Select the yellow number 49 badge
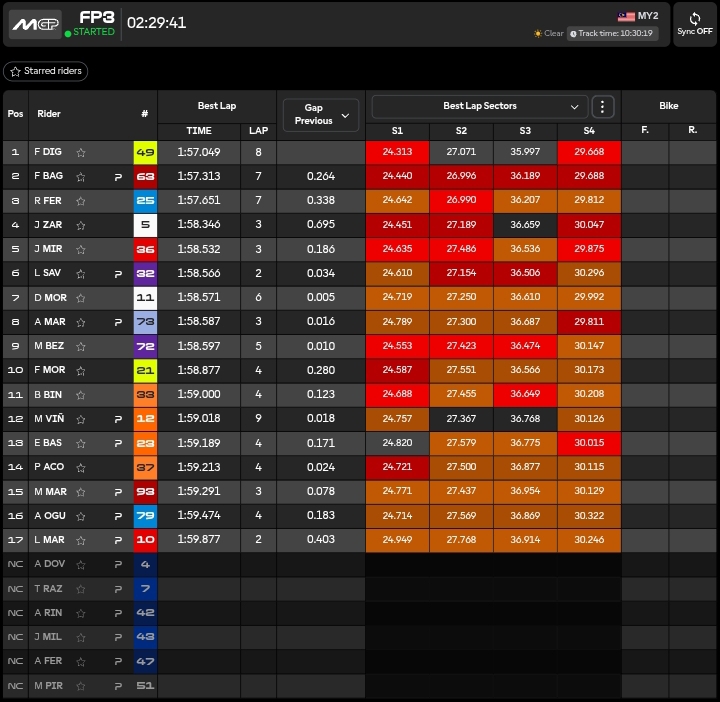Screen dimensions: 720x702 [x=145, y=153]
